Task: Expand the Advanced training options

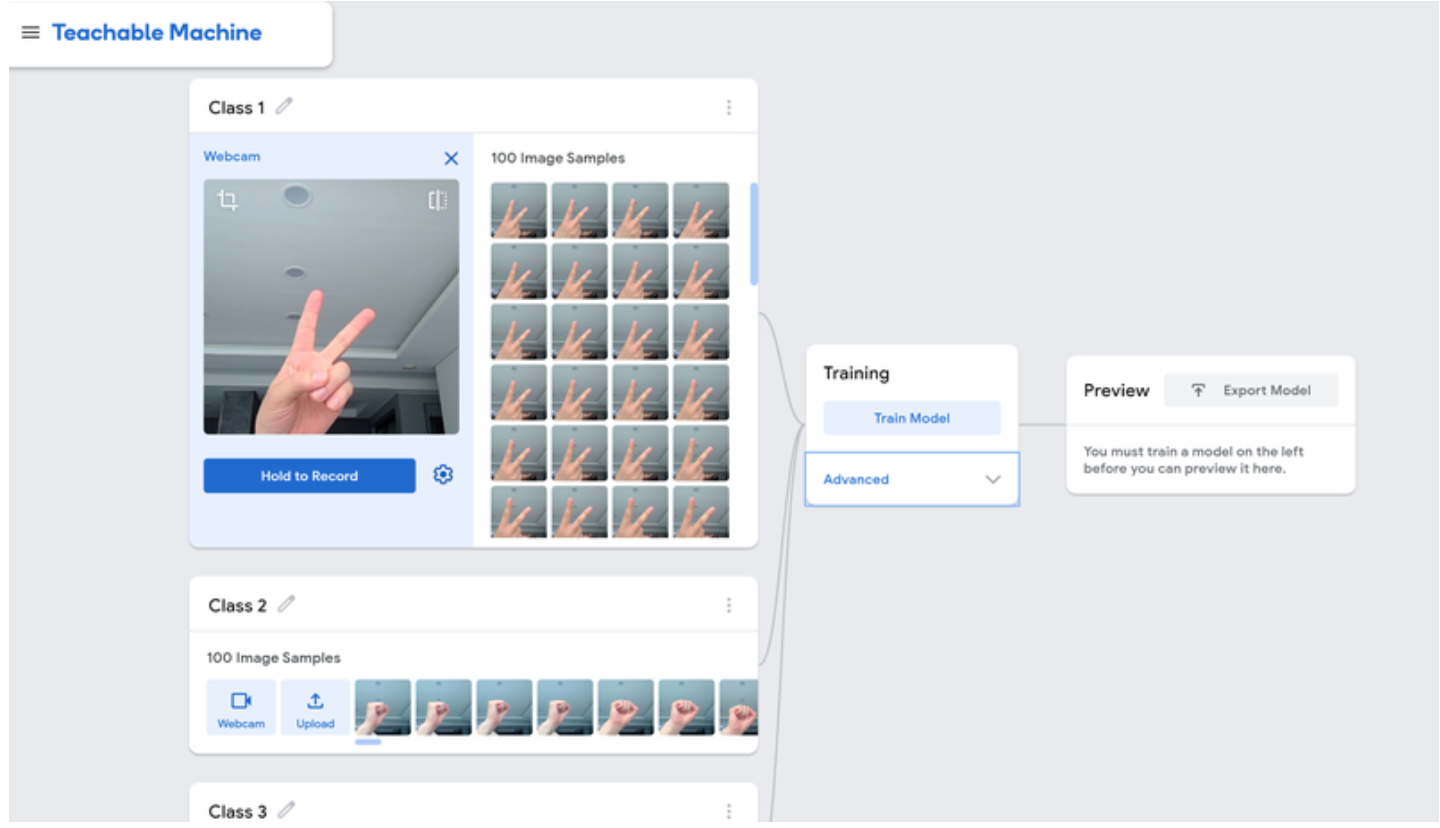Action: click(912, 479)
